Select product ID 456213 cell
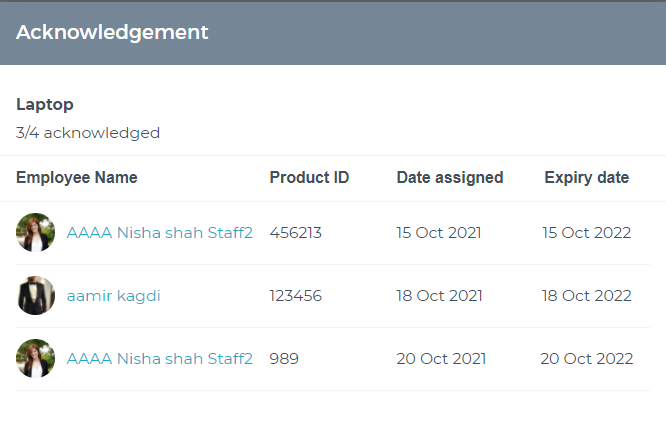The image size is (666, 432). click(296, 232)
